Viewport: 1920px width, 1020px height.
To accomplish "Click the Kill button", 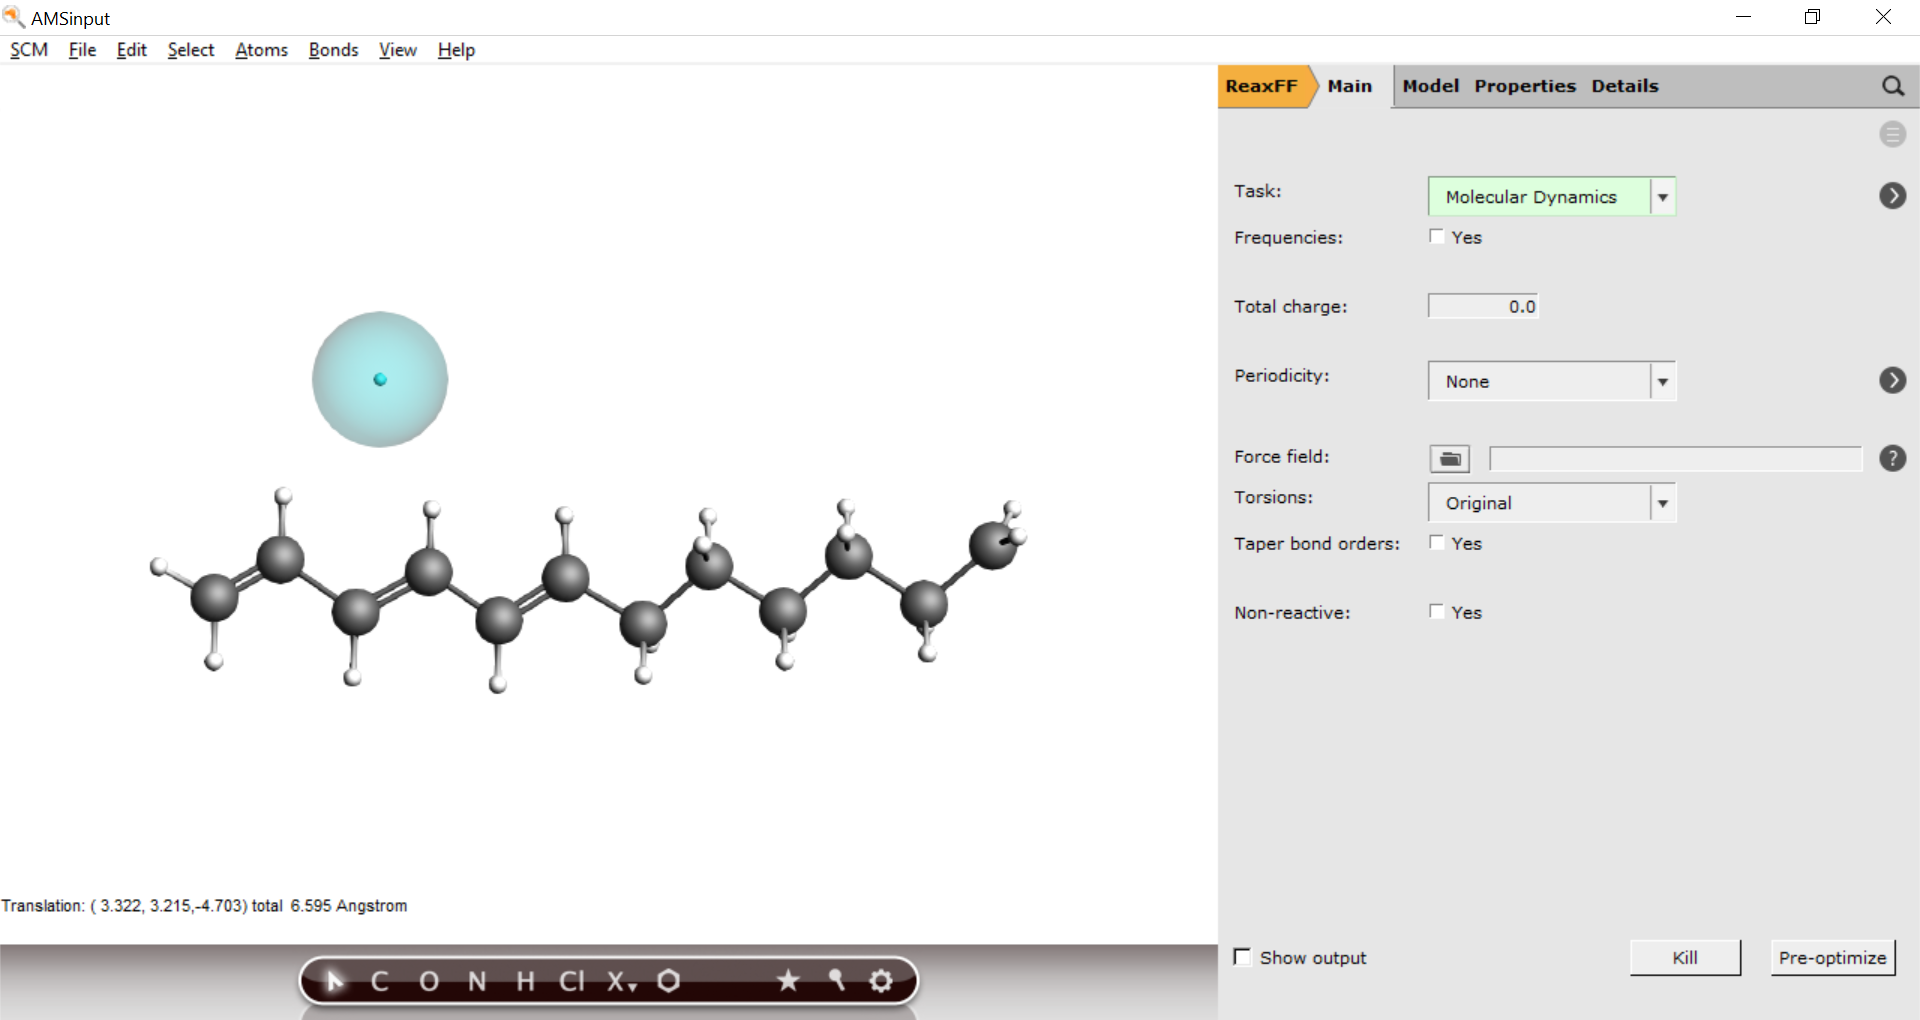I will 1684,957.
